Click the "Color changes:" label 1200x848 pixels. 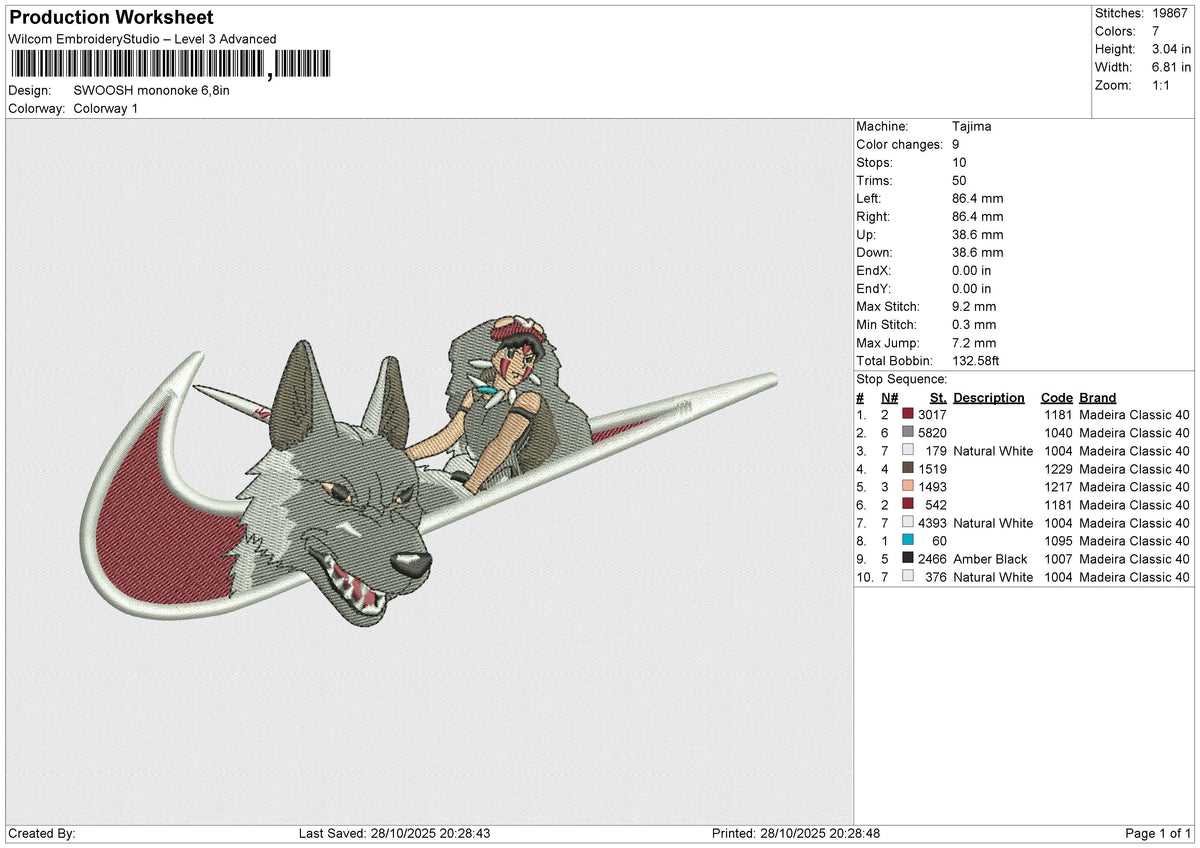click(x=900, y=145)
